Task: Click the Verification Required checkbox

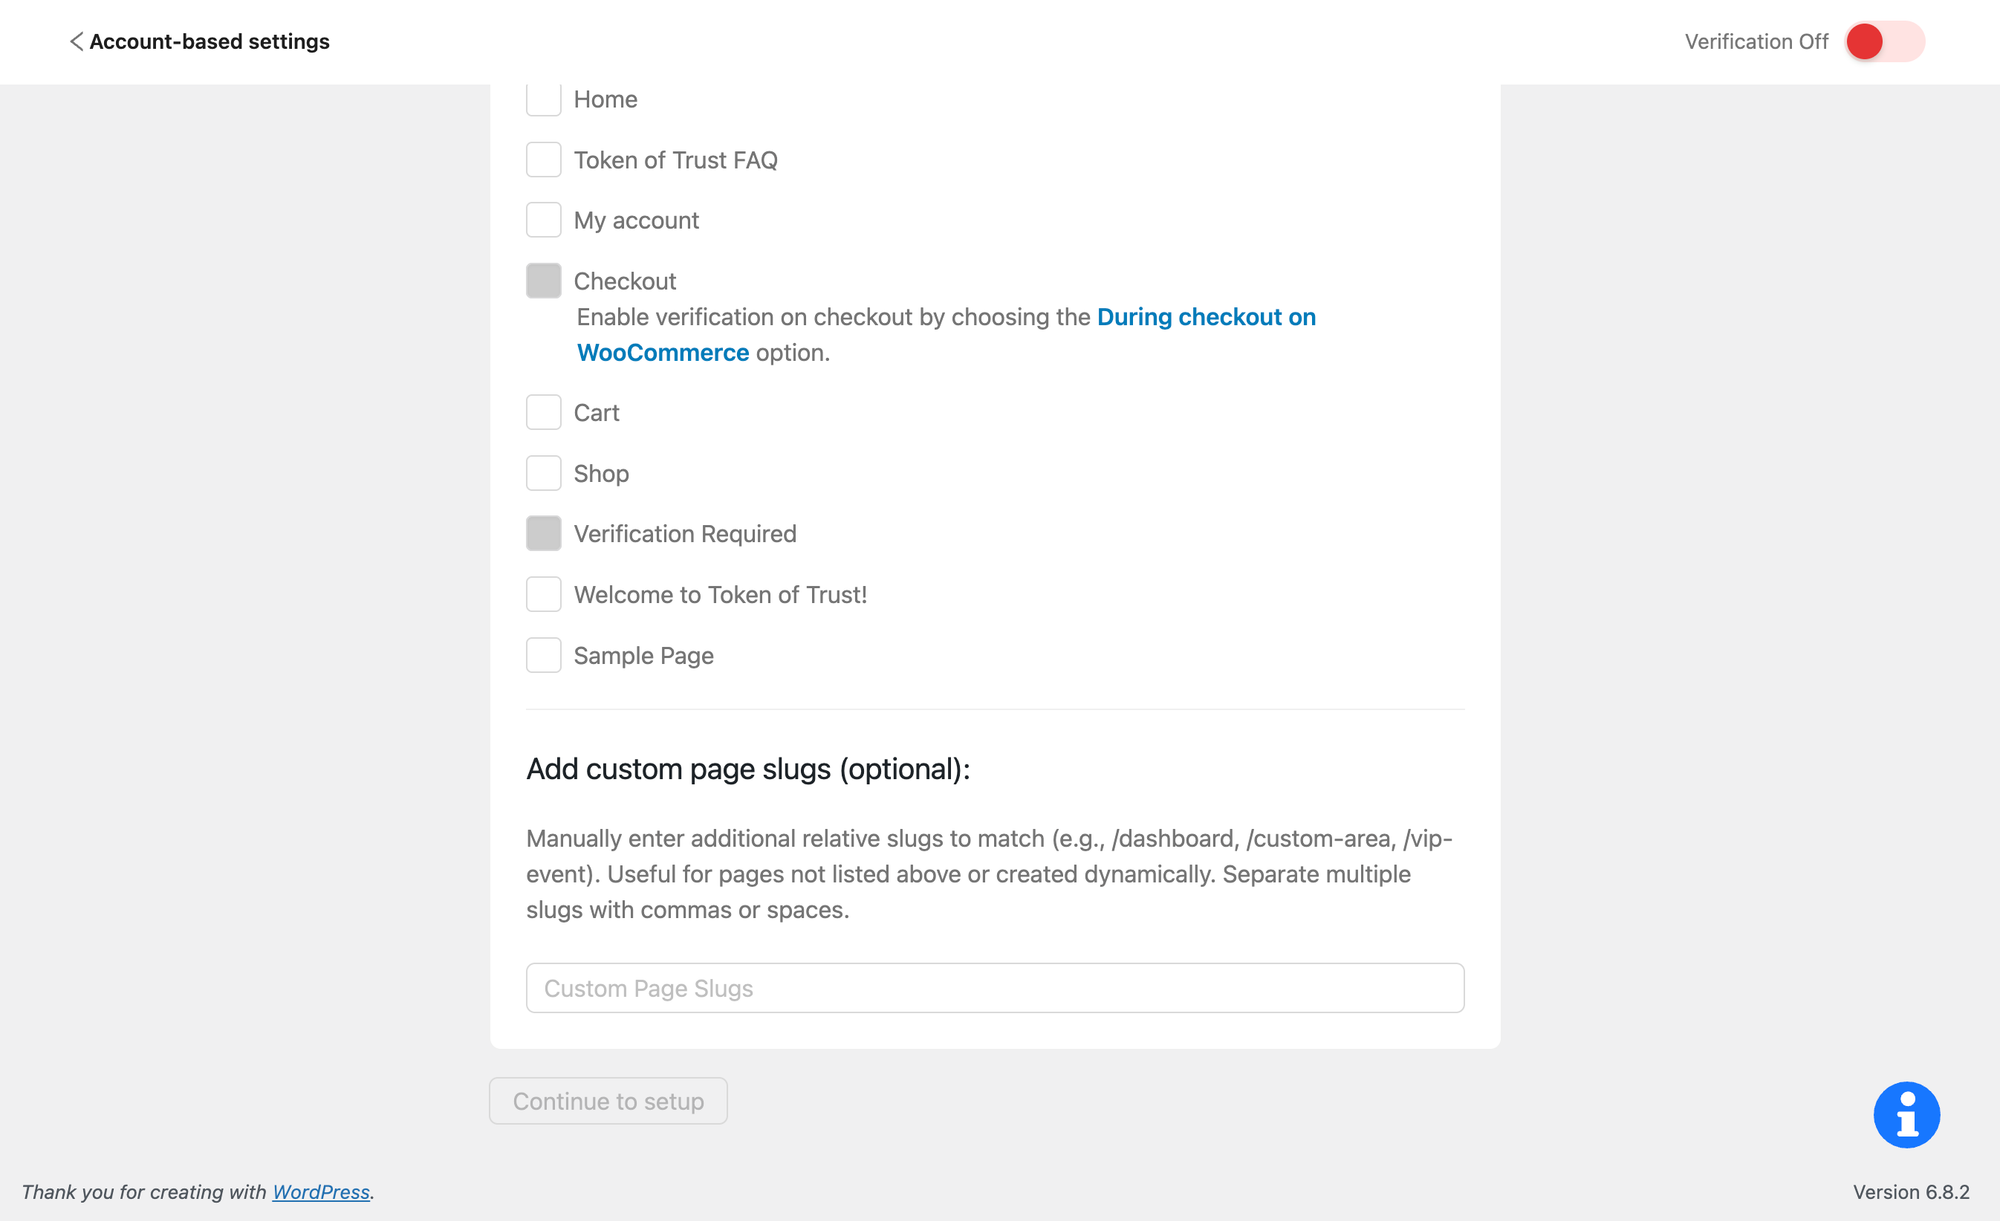Action: click(x=543, y=534)
